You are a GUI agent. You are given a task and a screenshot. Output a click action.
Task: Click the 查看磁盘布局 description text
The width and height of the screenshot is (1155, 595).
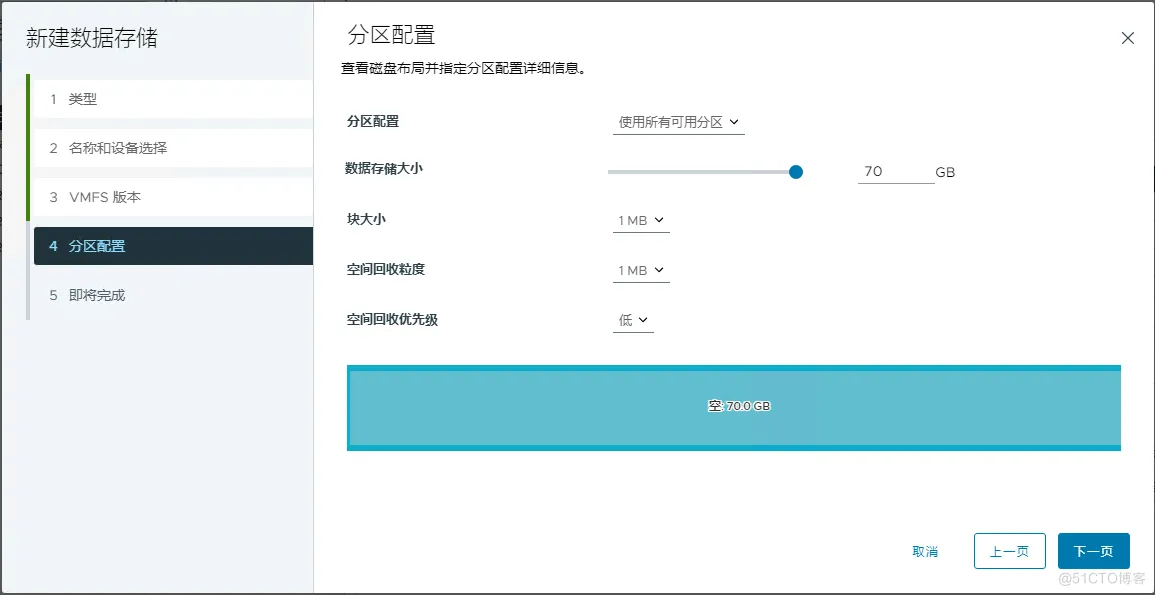[463, 68]
